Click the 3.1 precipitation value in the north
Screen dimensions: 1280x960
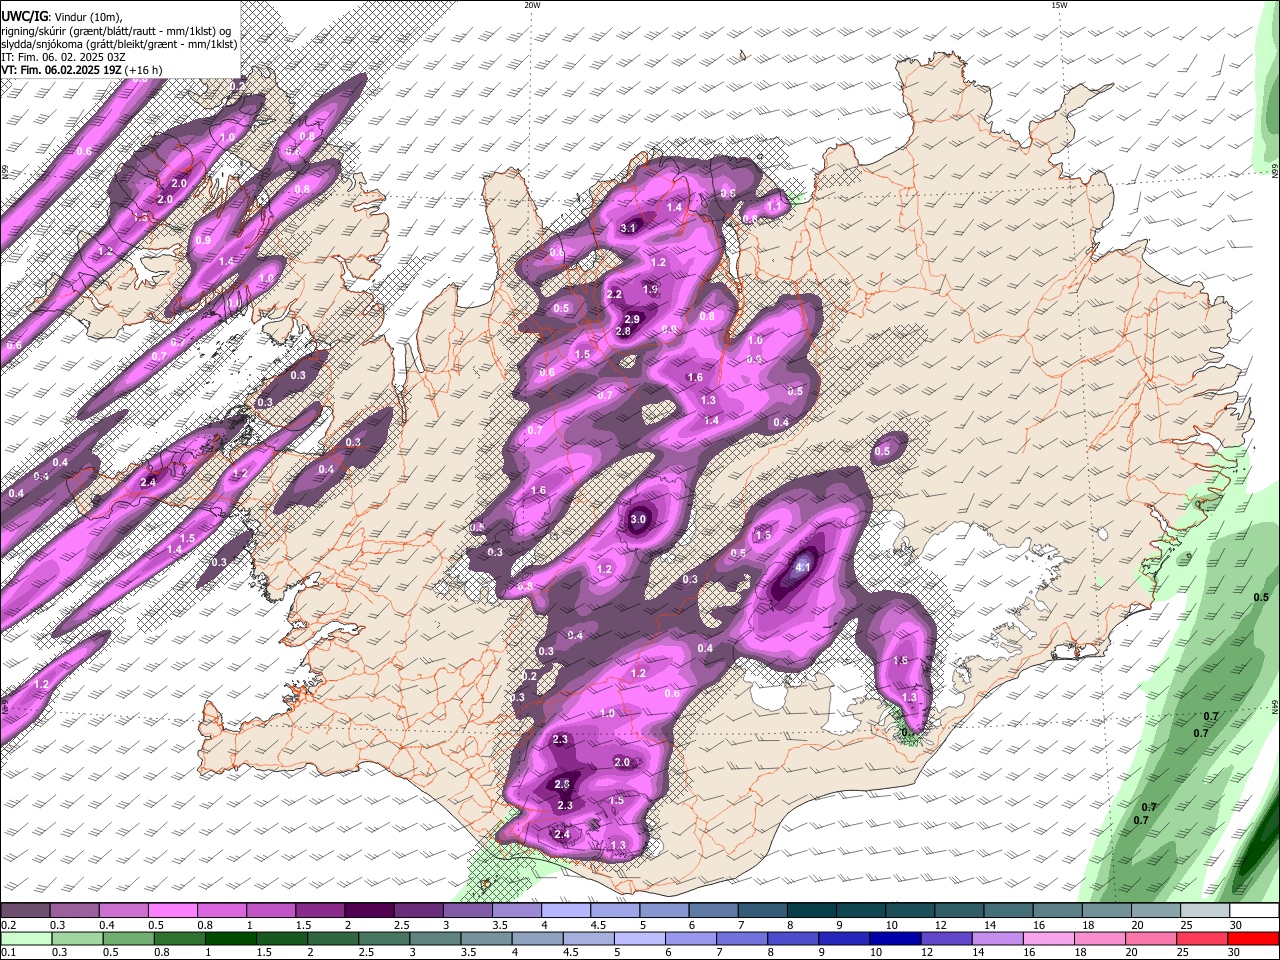[x=628, y=228]
